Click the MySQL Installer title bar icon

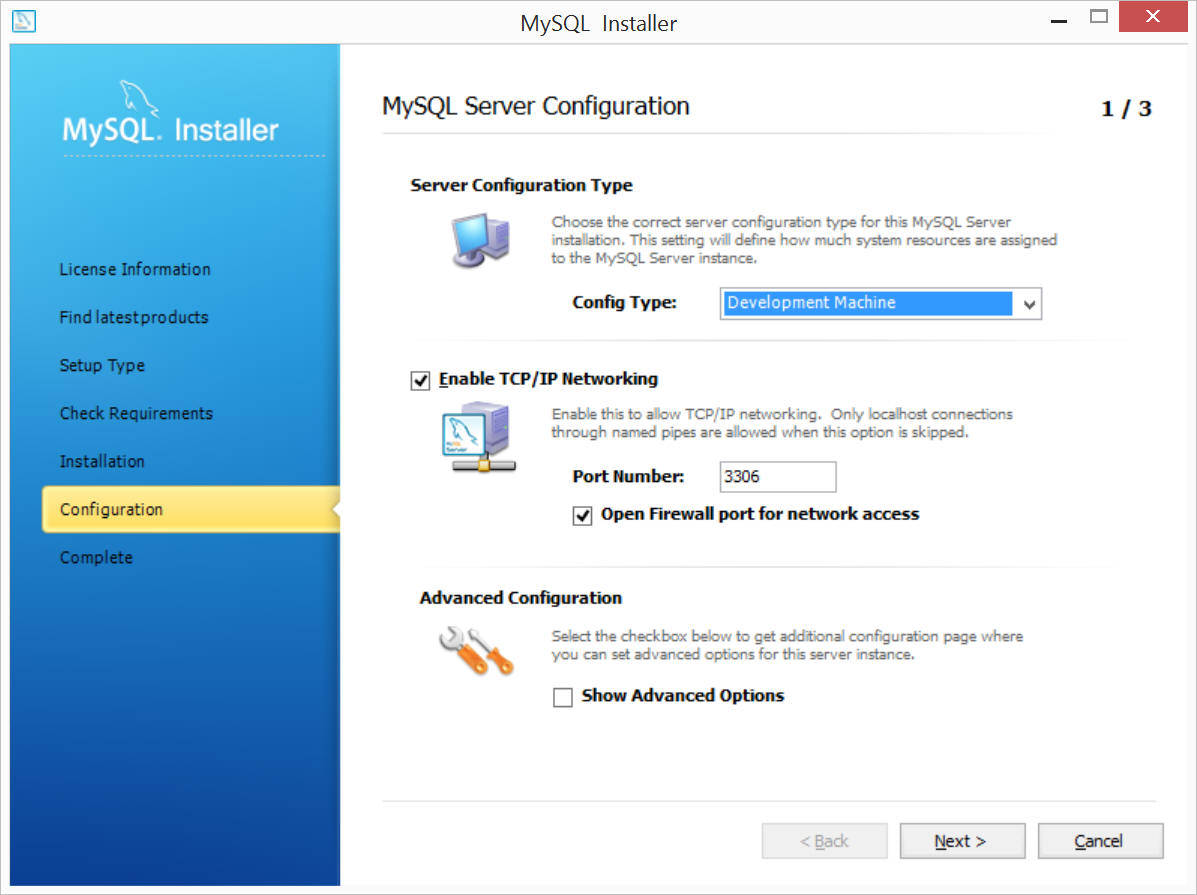pyautogui.click(x=24, y=21)
